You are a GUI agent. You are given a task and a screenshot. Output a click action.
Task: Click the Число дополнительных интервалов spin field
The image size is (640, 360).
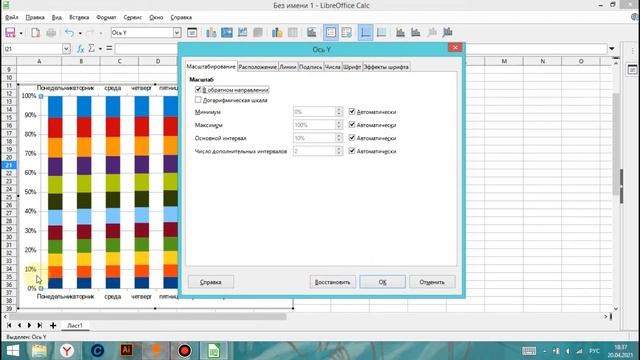point(318,151)
